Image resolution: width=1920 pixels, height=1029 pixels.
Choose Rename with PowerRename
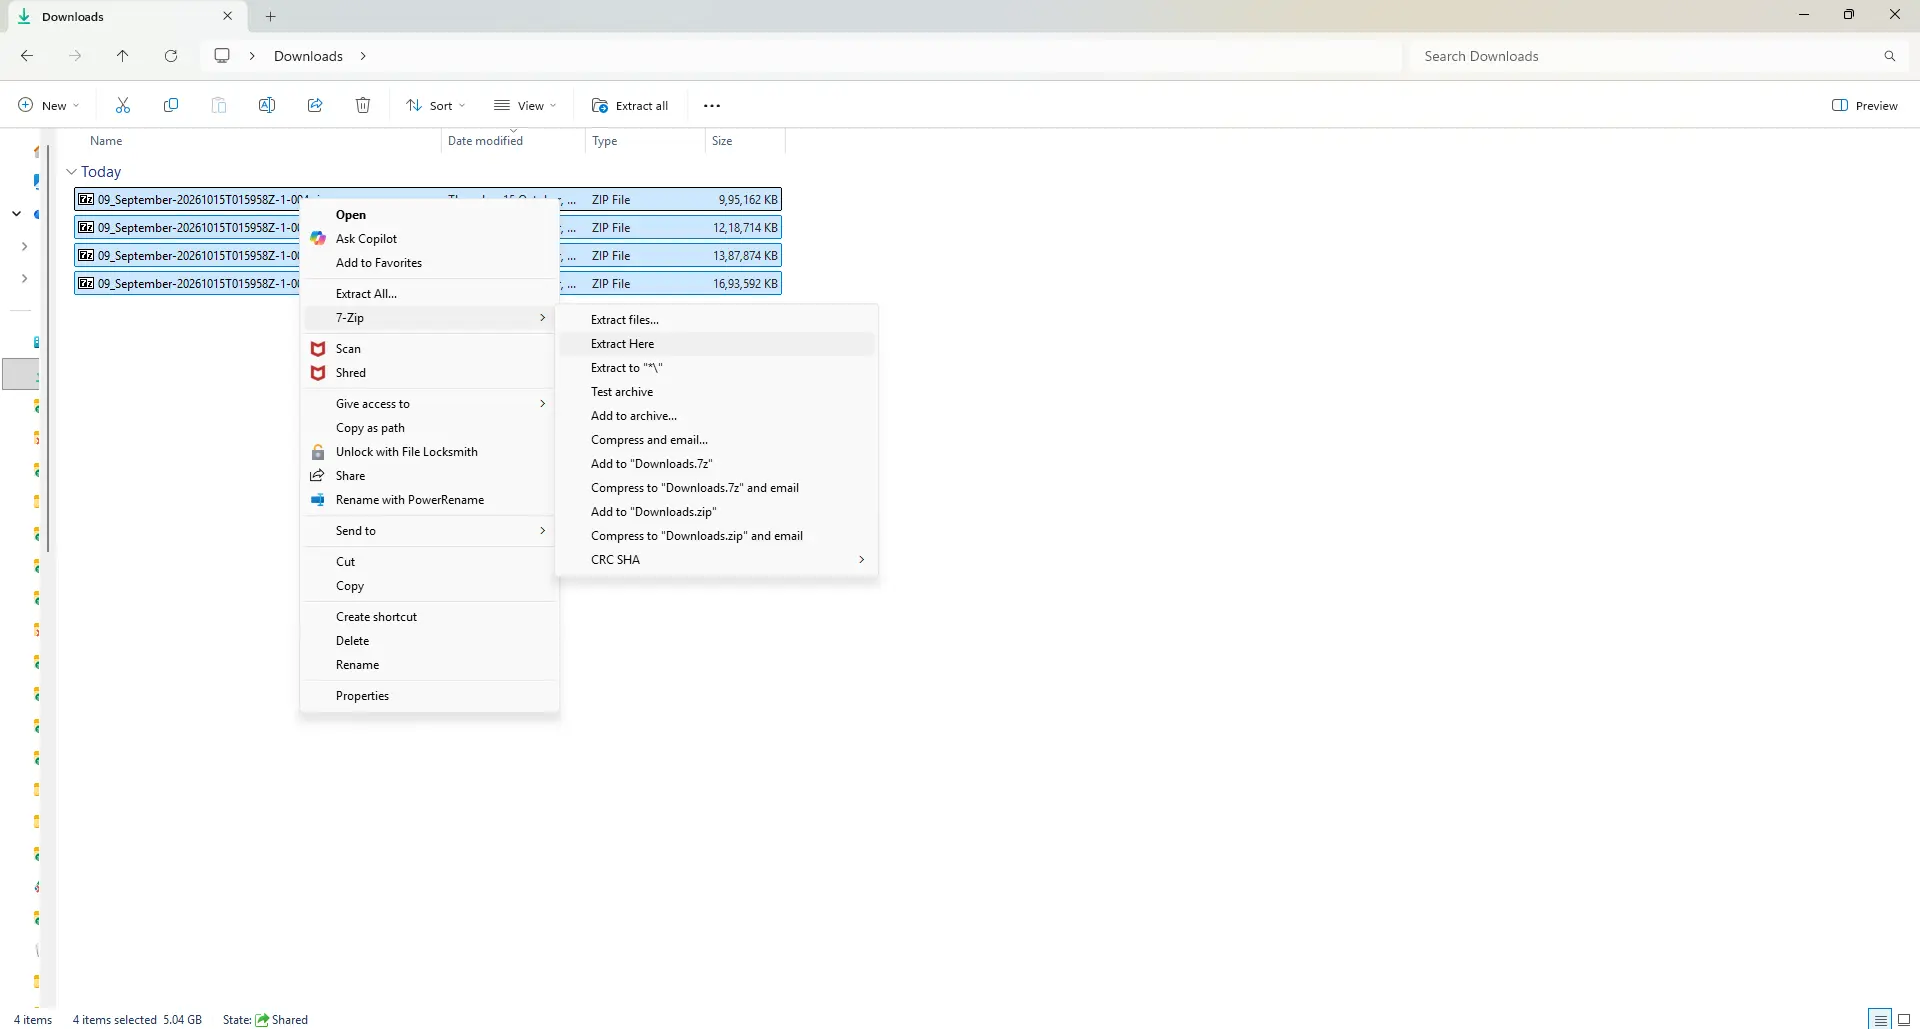pos(430,500)
